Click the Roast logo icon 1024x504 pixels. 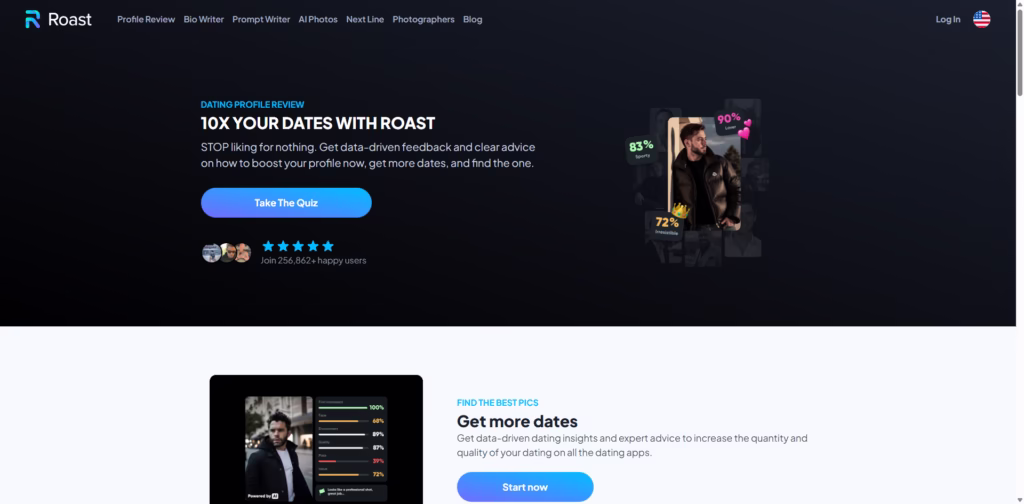point(33,20)
